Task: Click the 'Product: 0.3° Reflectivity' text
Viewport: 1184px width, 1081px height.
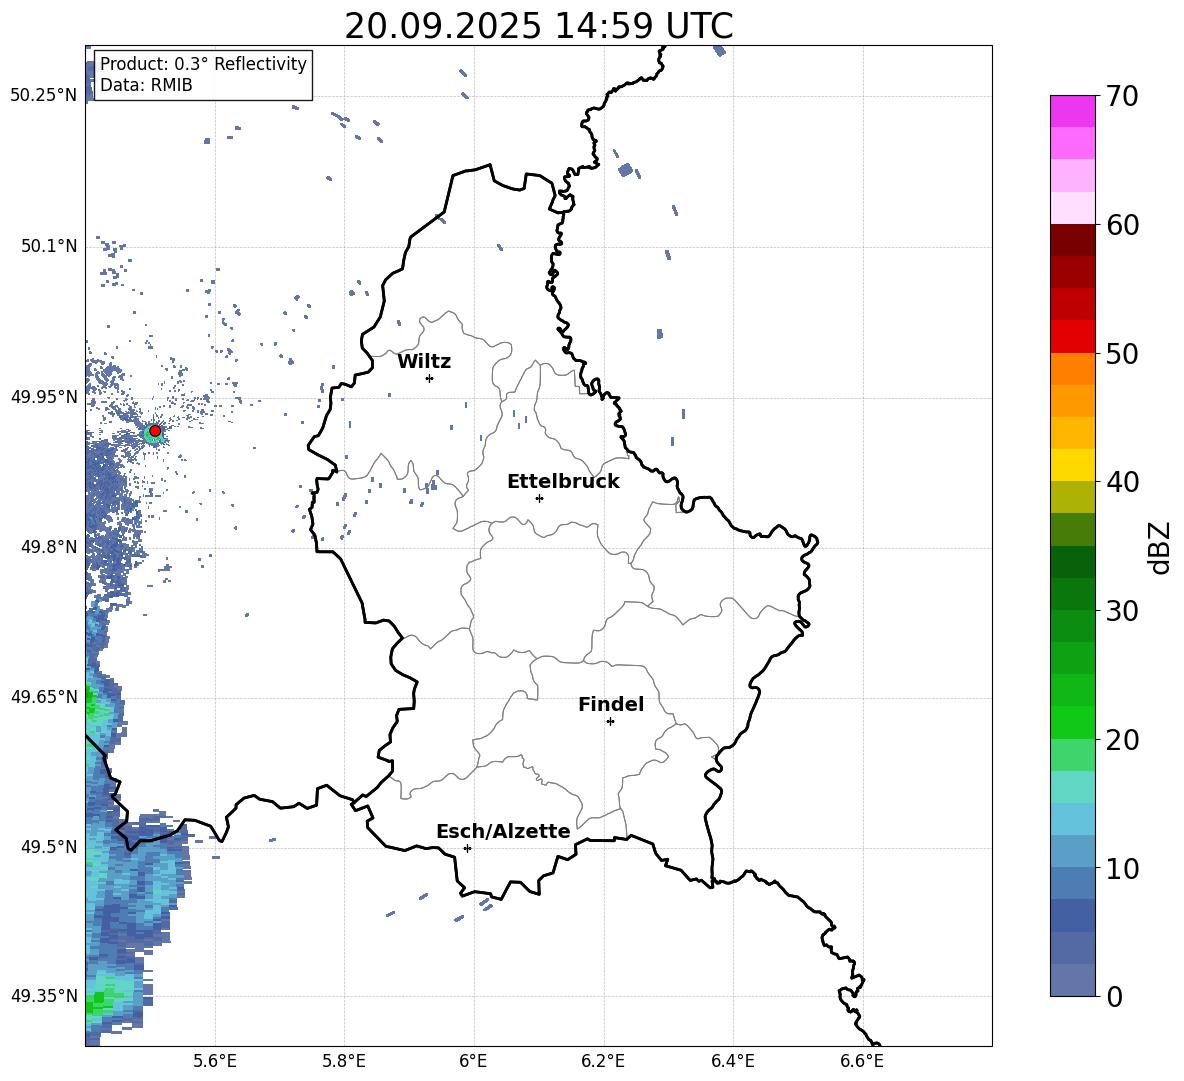Action: tap(203, 64)
